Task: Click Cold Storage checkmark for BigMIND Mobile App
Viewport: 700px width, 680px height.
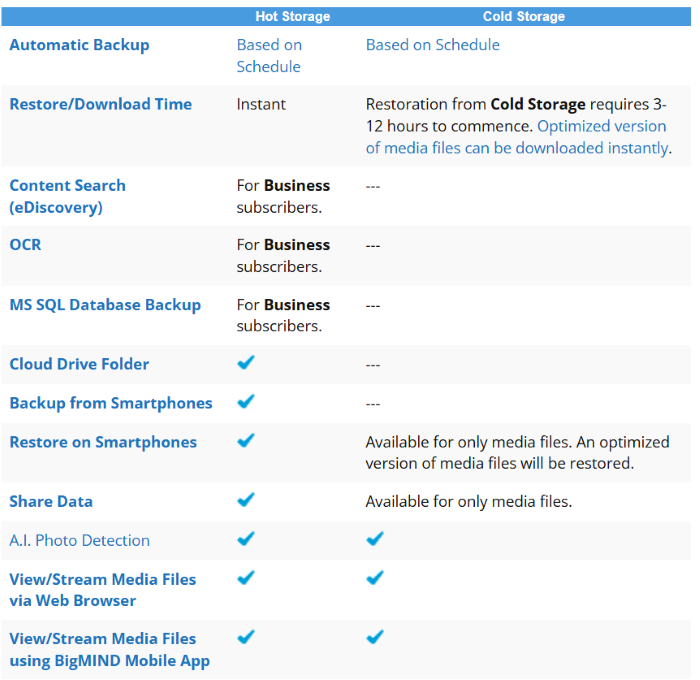Action: (375, 637)
